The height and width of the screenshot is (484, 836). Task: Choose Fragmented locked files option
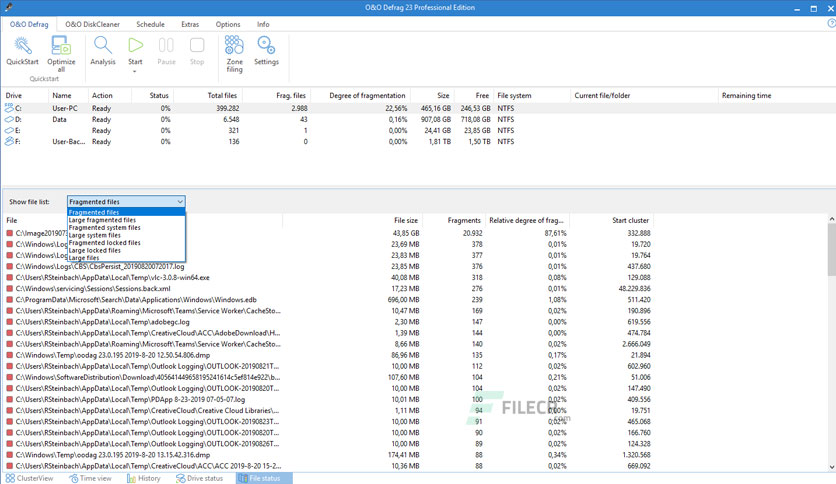pyautogui.click(x=126, y=243)
